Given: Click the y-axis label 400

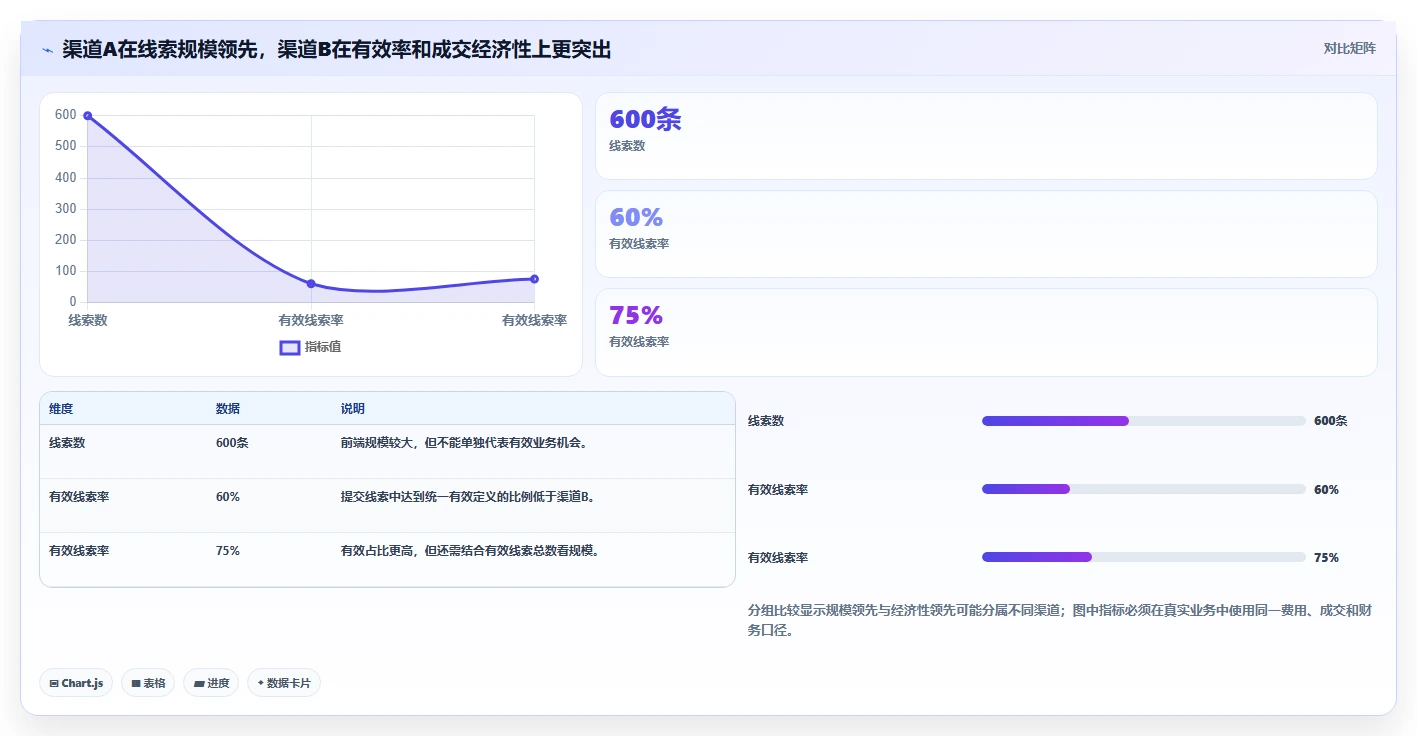Looking at the screenshot, I should click(66, 177).
